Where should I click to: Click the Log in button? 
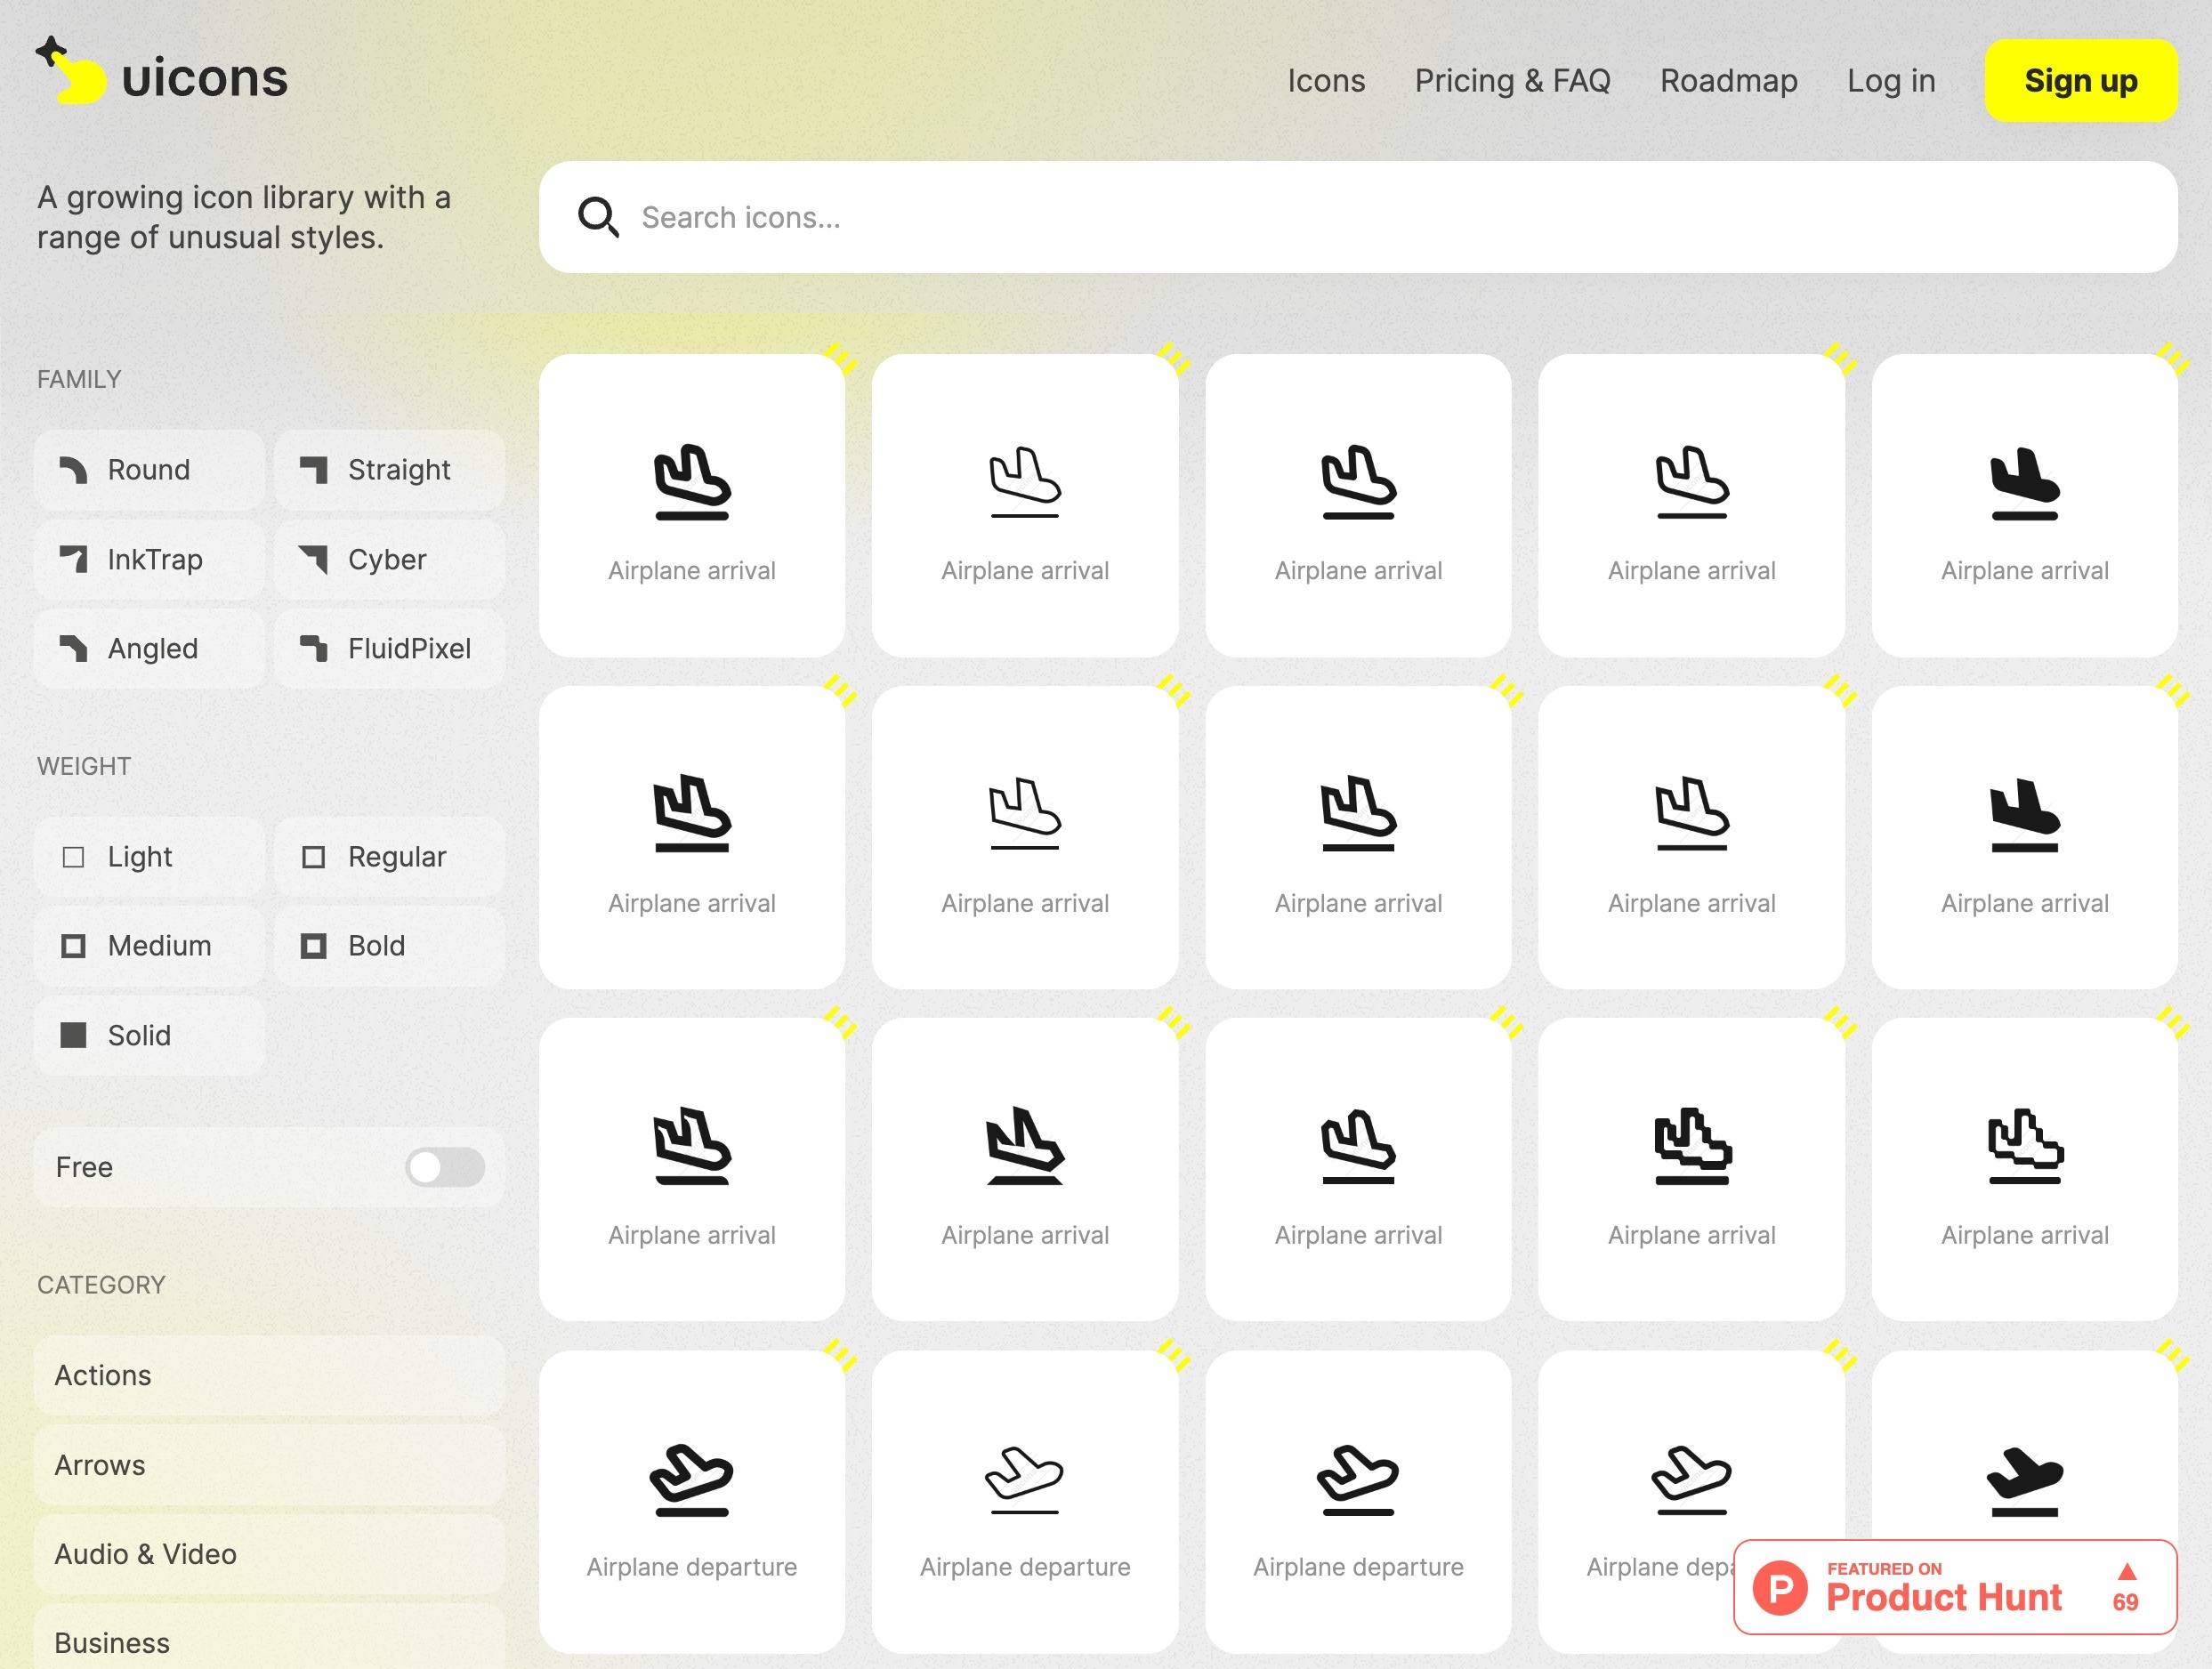point(1892,81)
